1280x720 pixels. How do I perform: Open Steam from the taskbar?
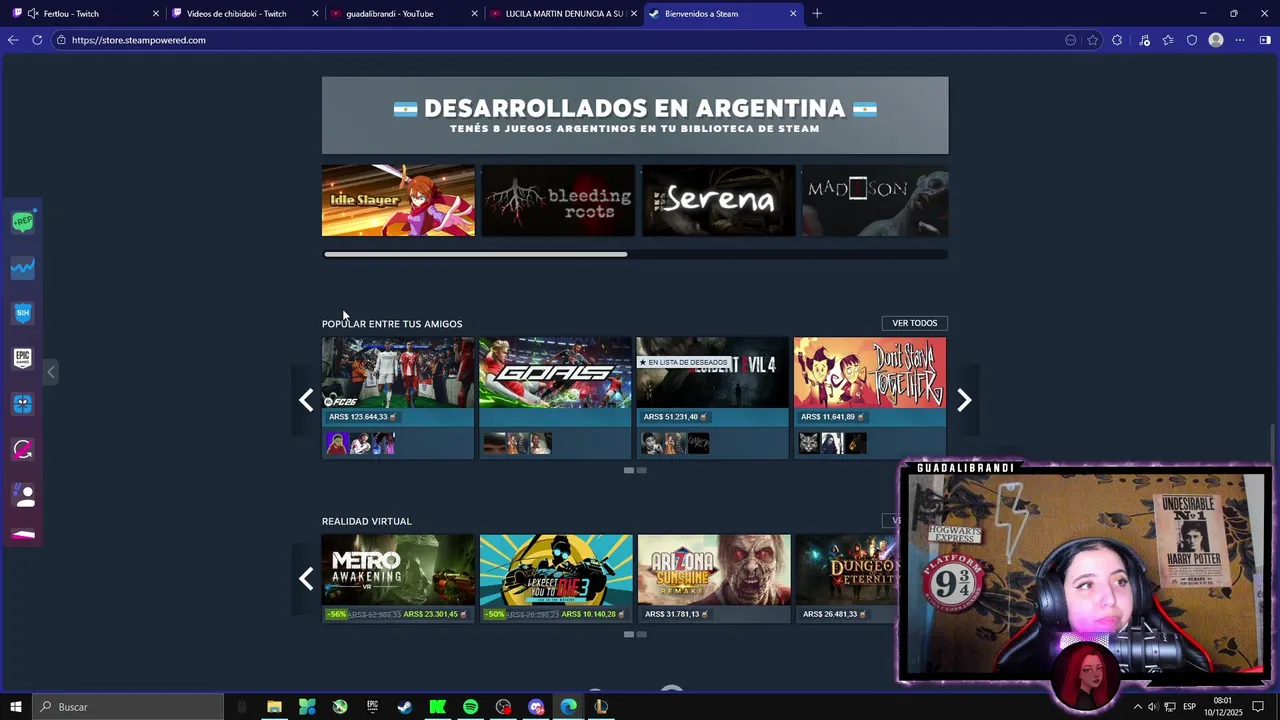click(x=405, y=707)
